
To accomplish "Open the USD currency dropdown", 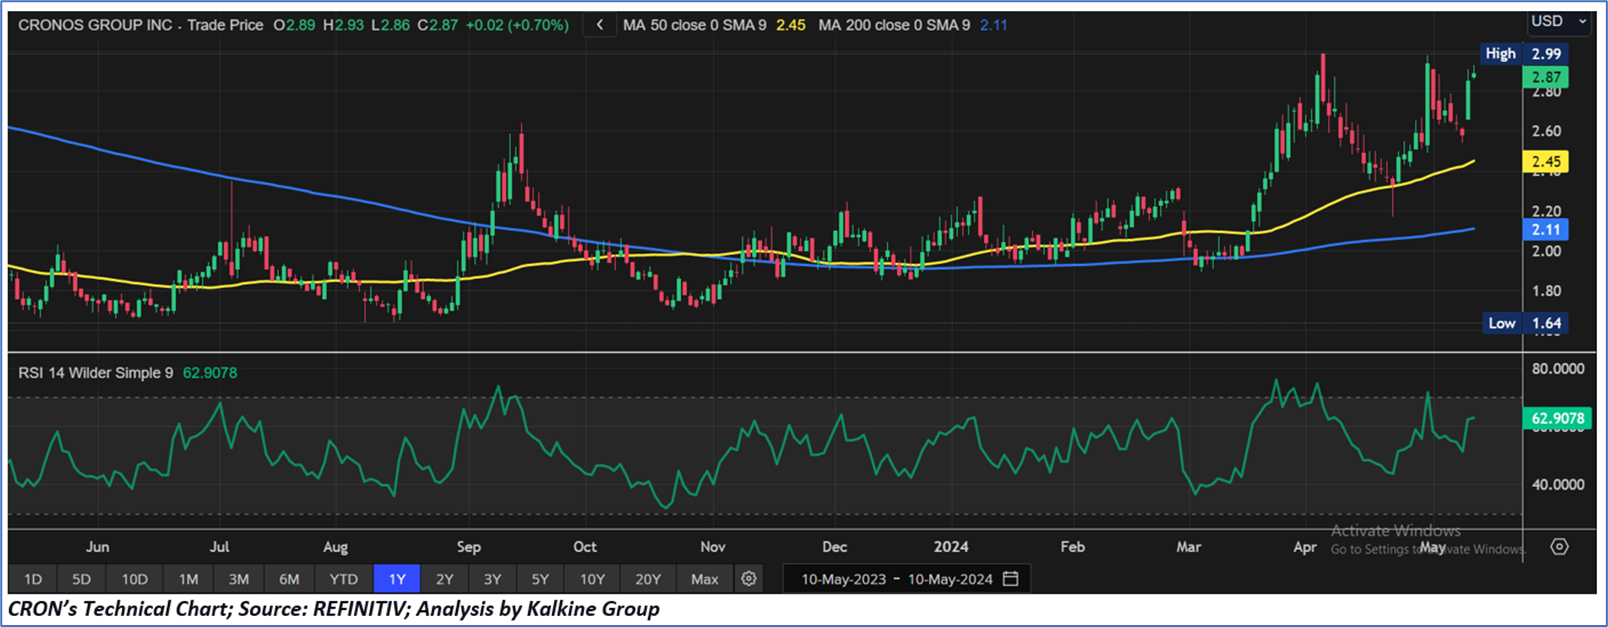I will coord(1559,21).
